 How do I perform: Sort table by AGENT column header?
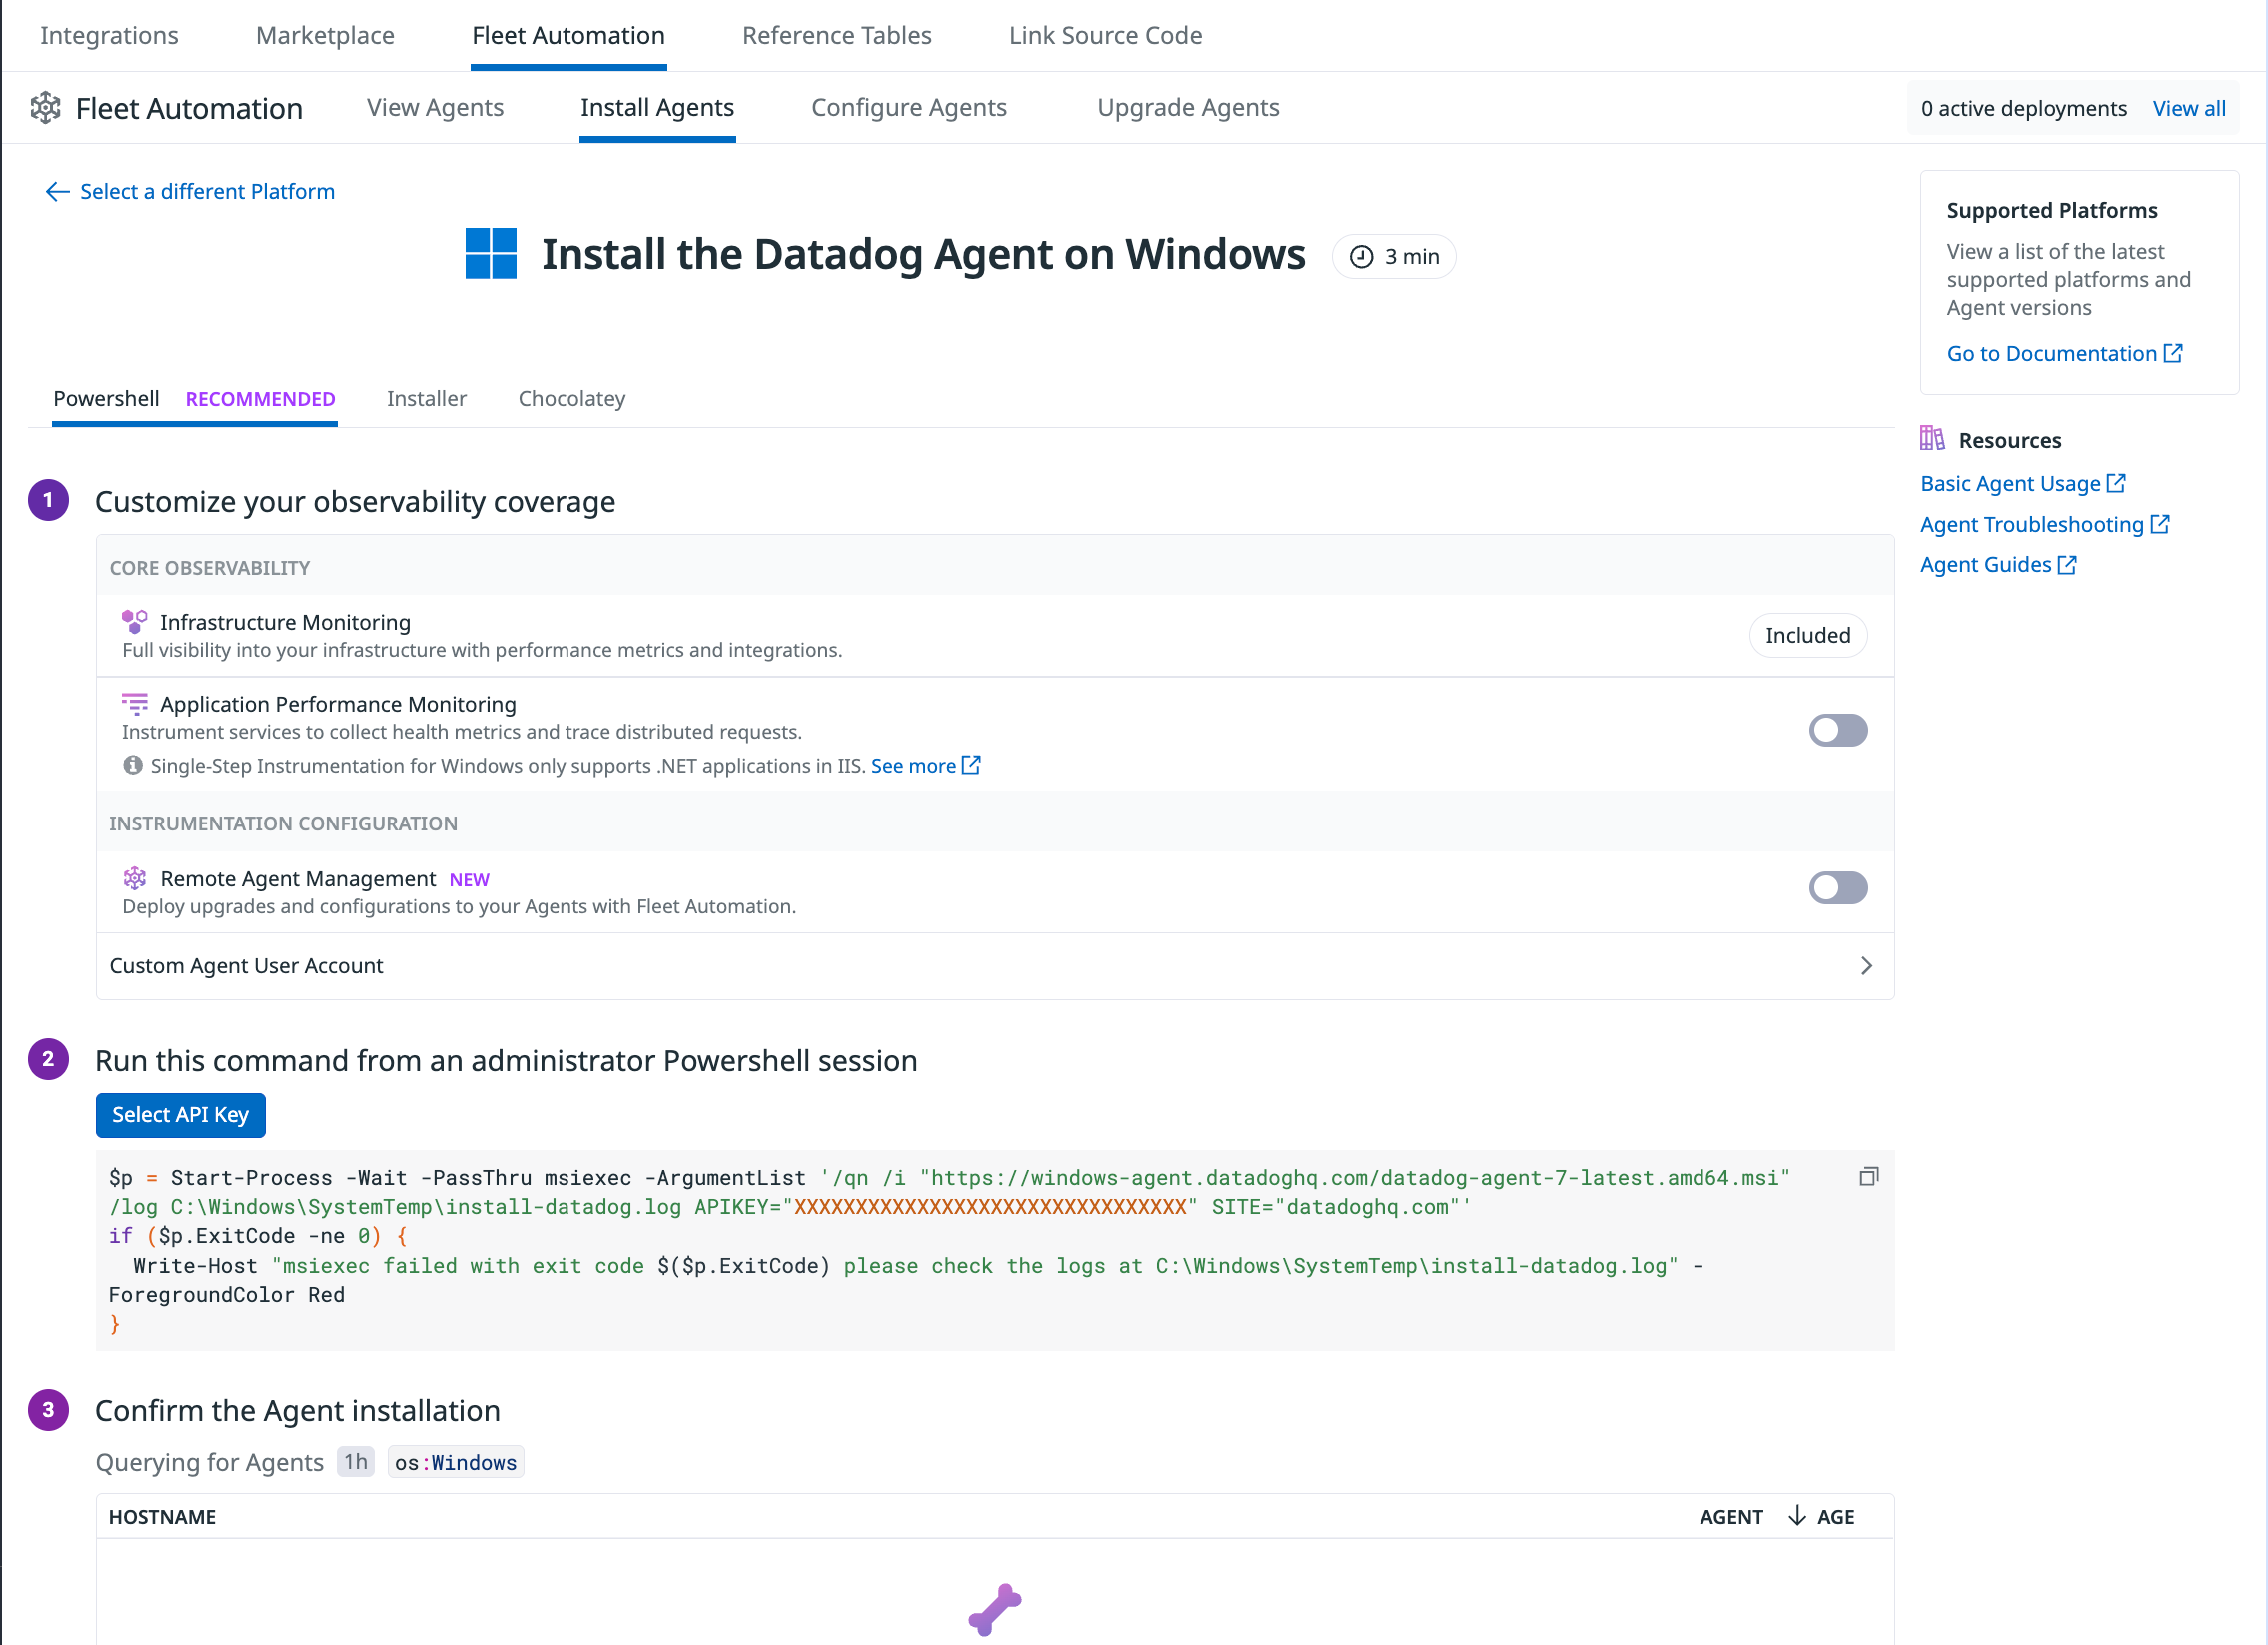click(x=1731, y=1516)
